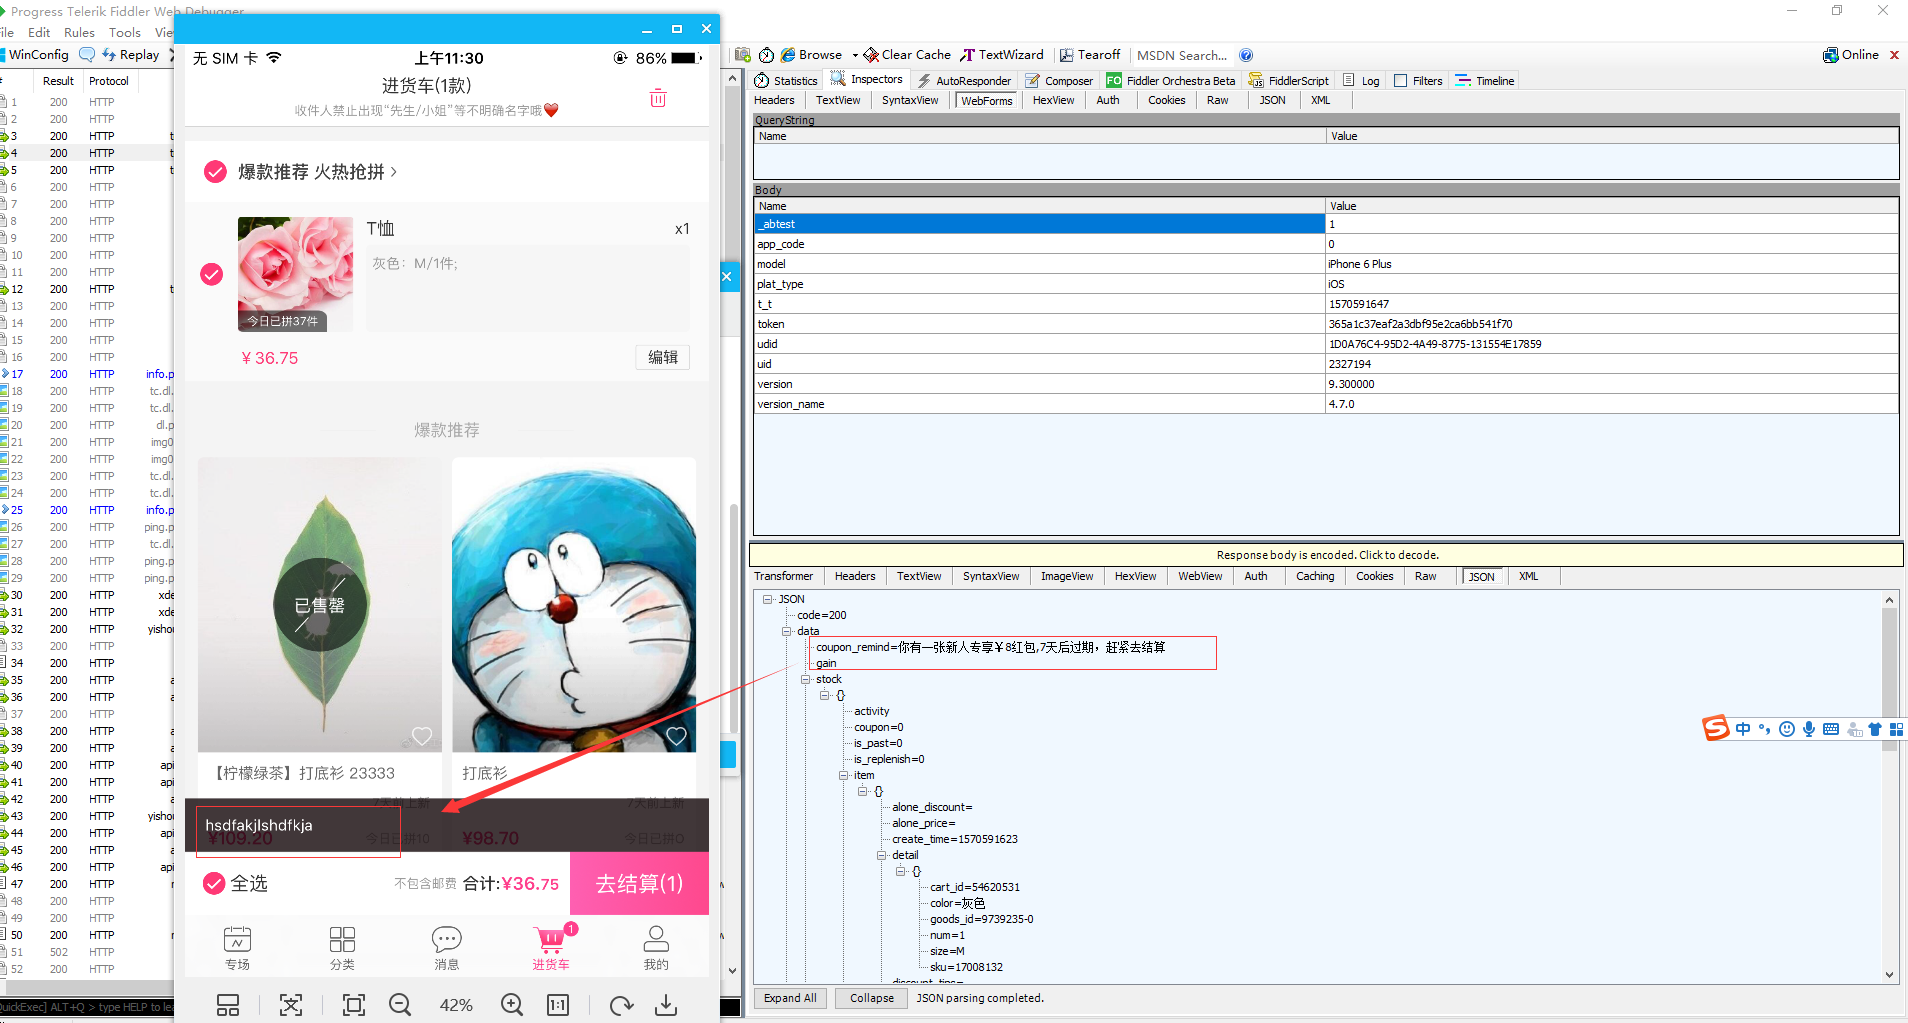Open the Timeline tab
The height and width of the screenshot is (1023, 1908).
pyautogui.click(x=1485, y=81)
